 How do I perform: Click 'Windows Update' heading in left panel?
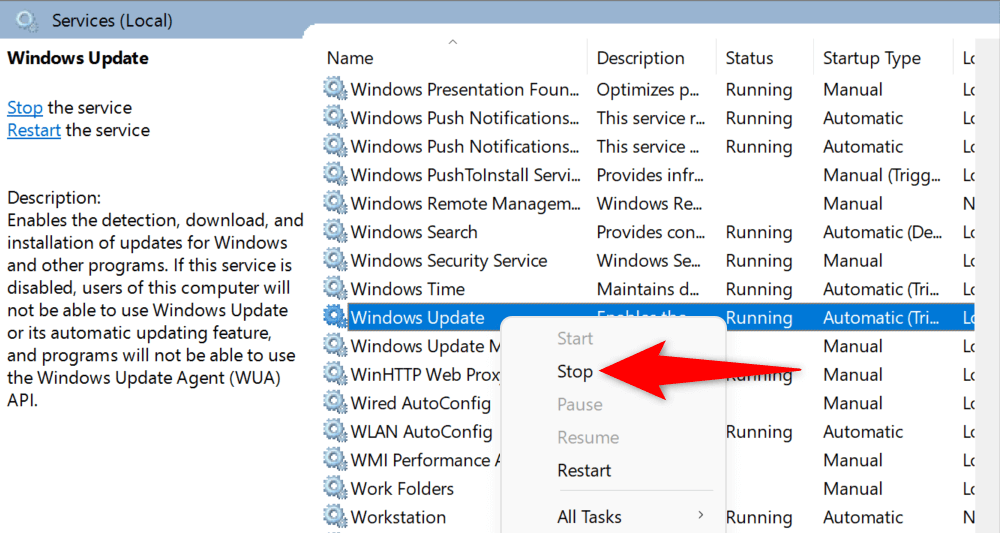78,58
